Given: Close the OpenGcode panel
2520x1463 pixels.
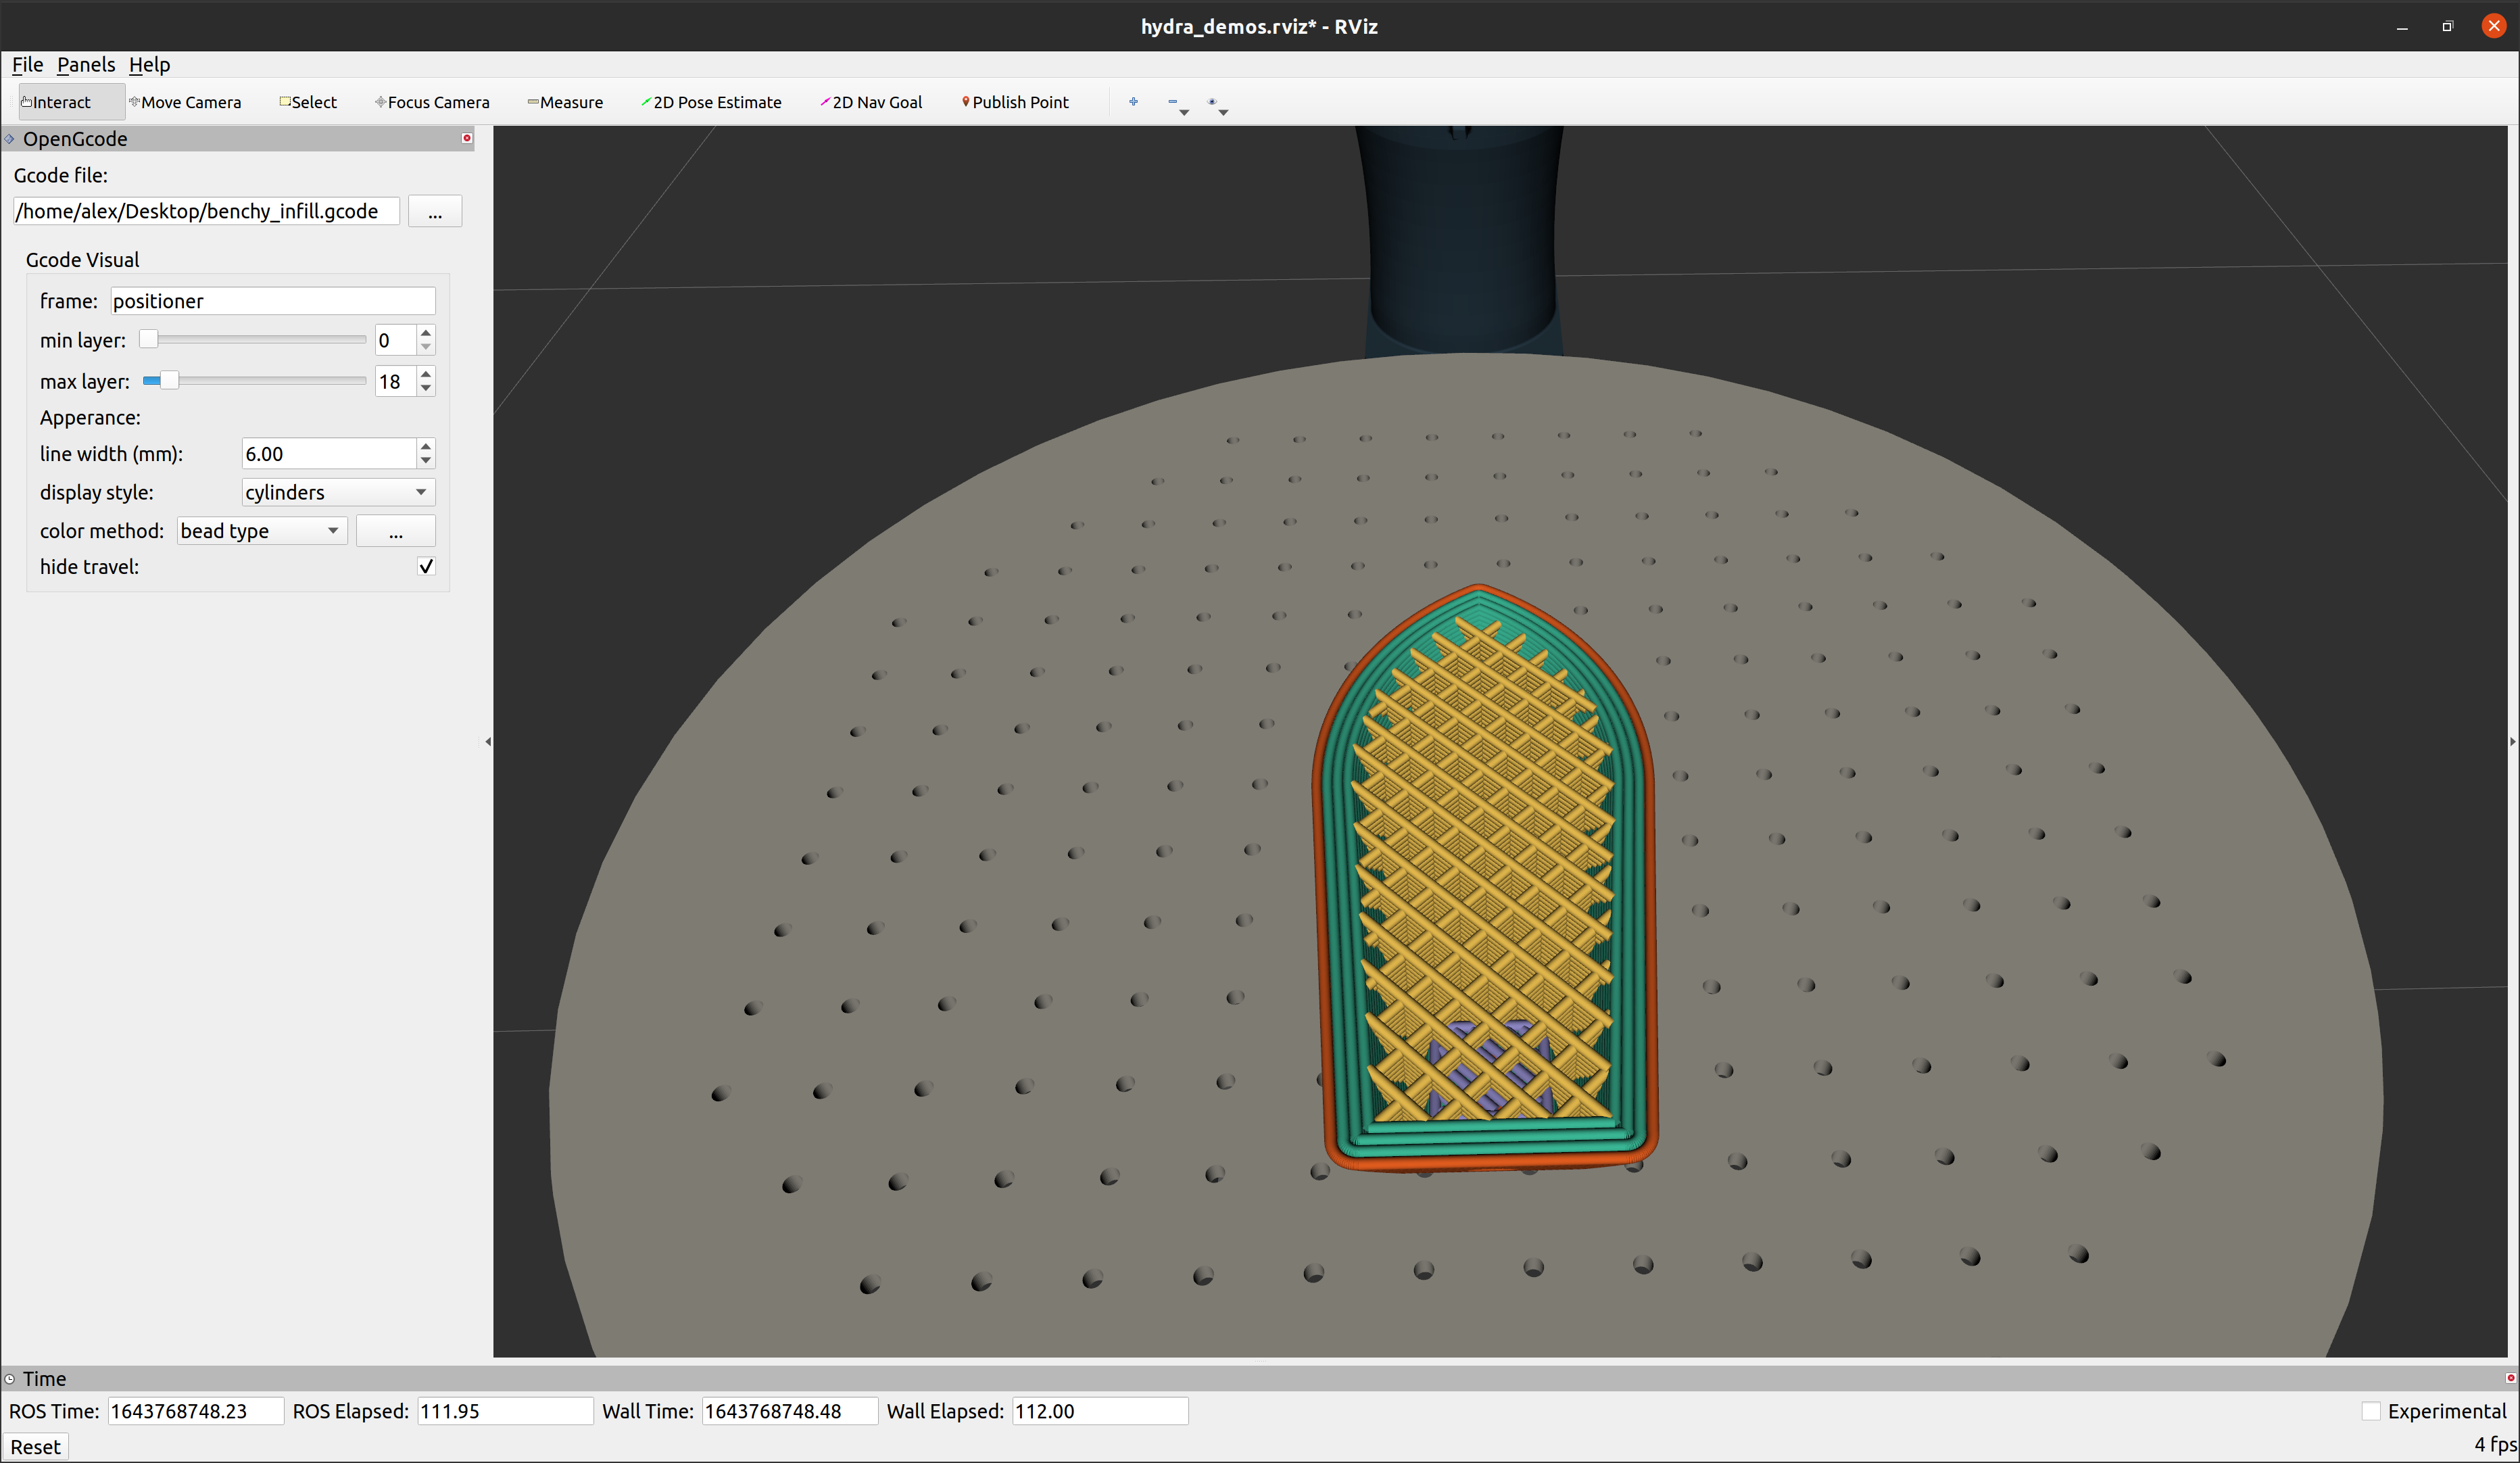Looking at the screenshot, I should tap(467, 138).
